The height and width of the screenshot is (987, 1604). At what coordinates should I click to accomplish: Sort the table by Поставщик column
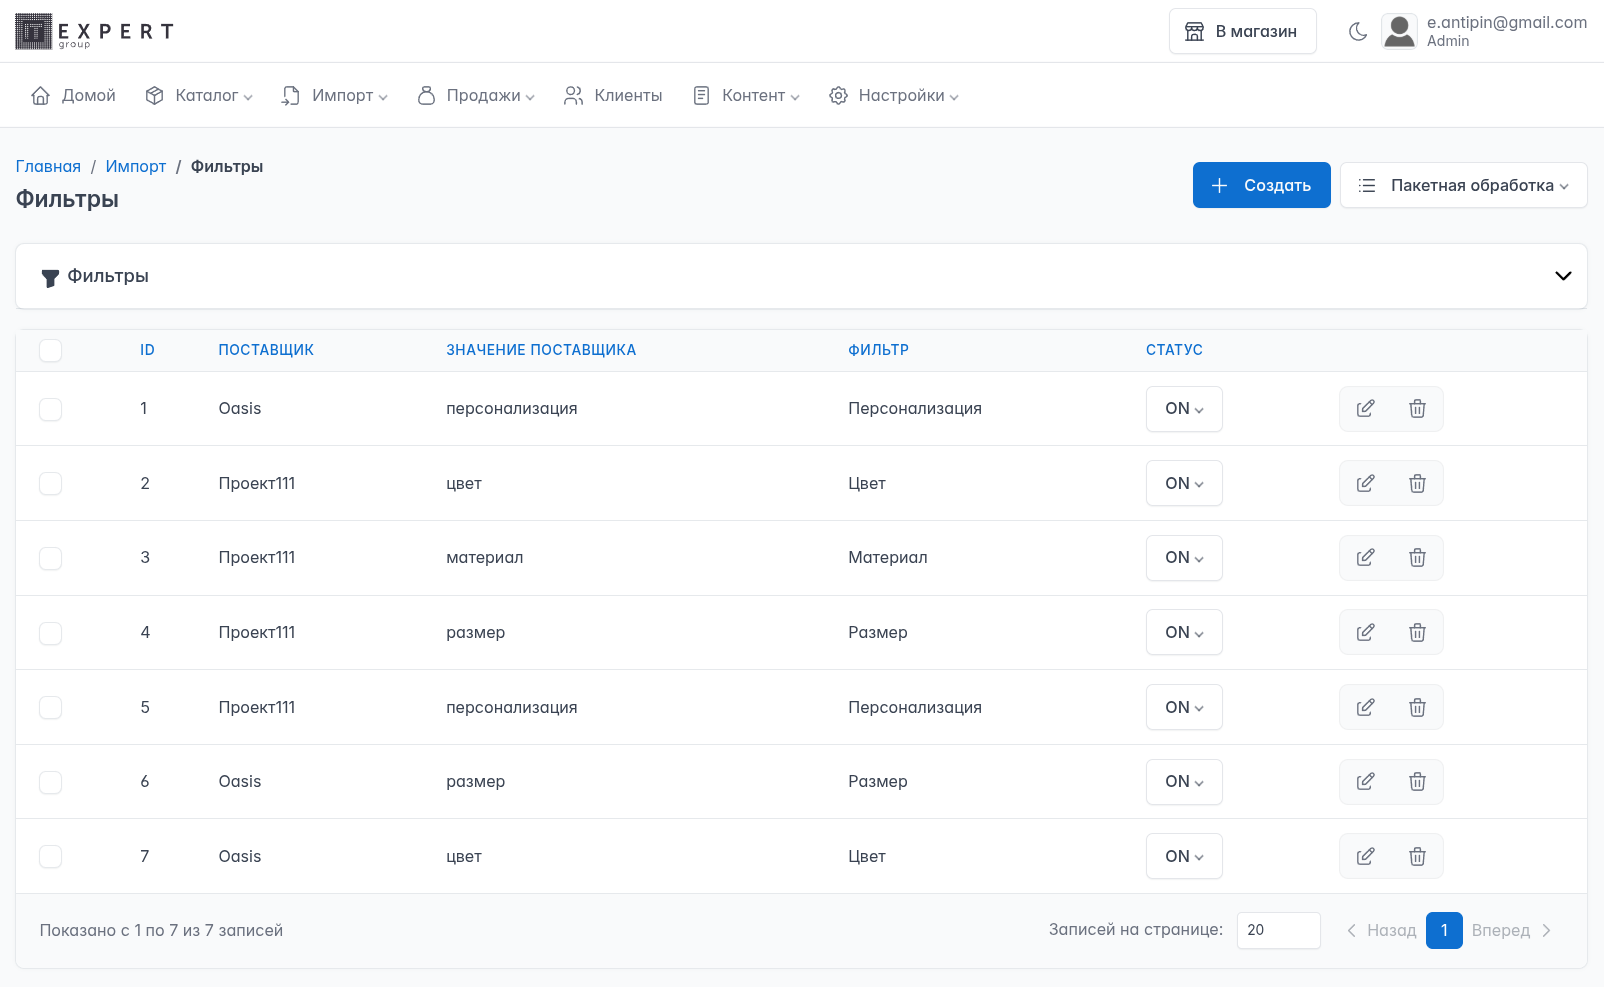point(266,350)
